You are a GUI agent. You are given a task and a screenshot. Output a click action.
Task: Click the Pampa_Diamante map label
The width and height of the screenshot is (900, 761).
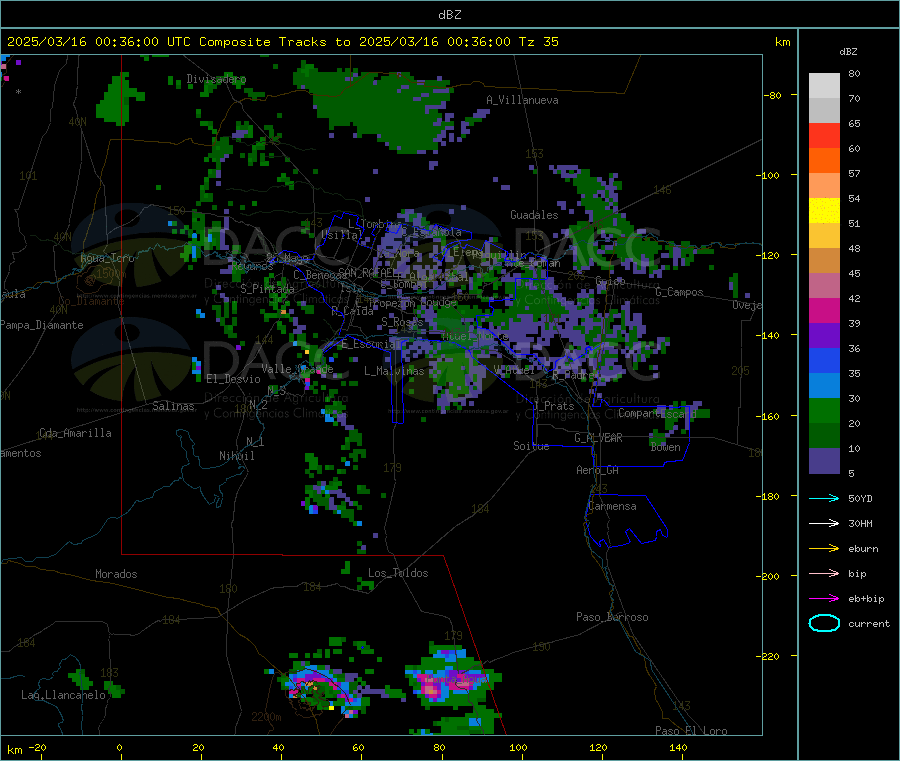[x=42, y=325]
